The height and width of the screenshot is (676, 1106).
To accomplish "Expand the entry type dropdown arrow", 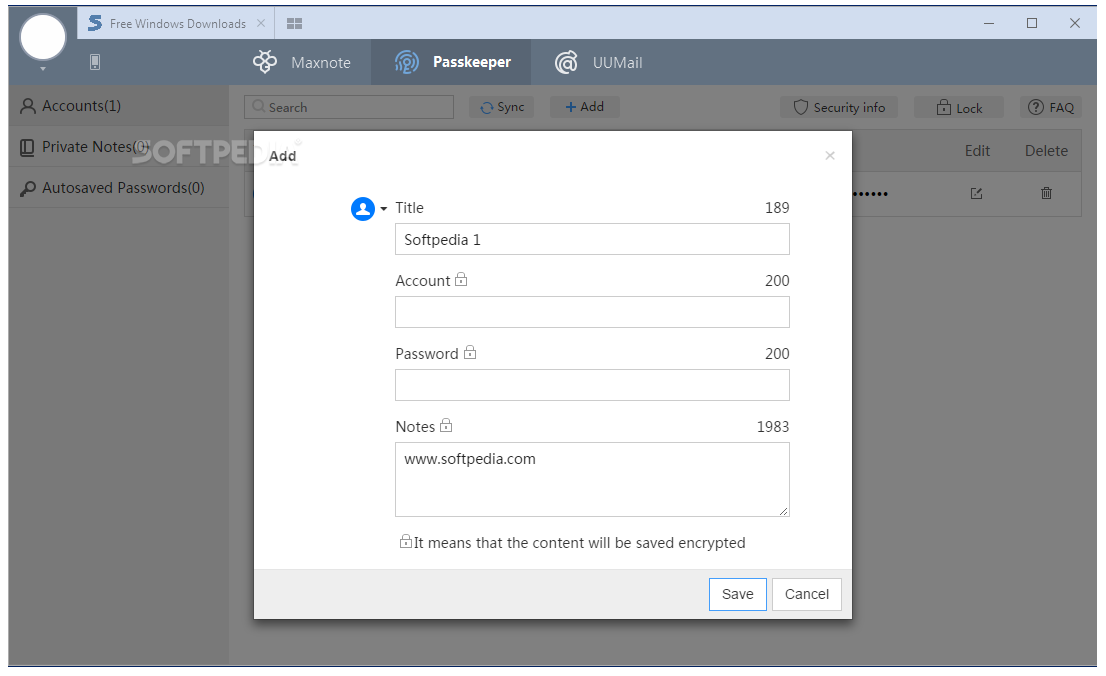I will 384,209.
